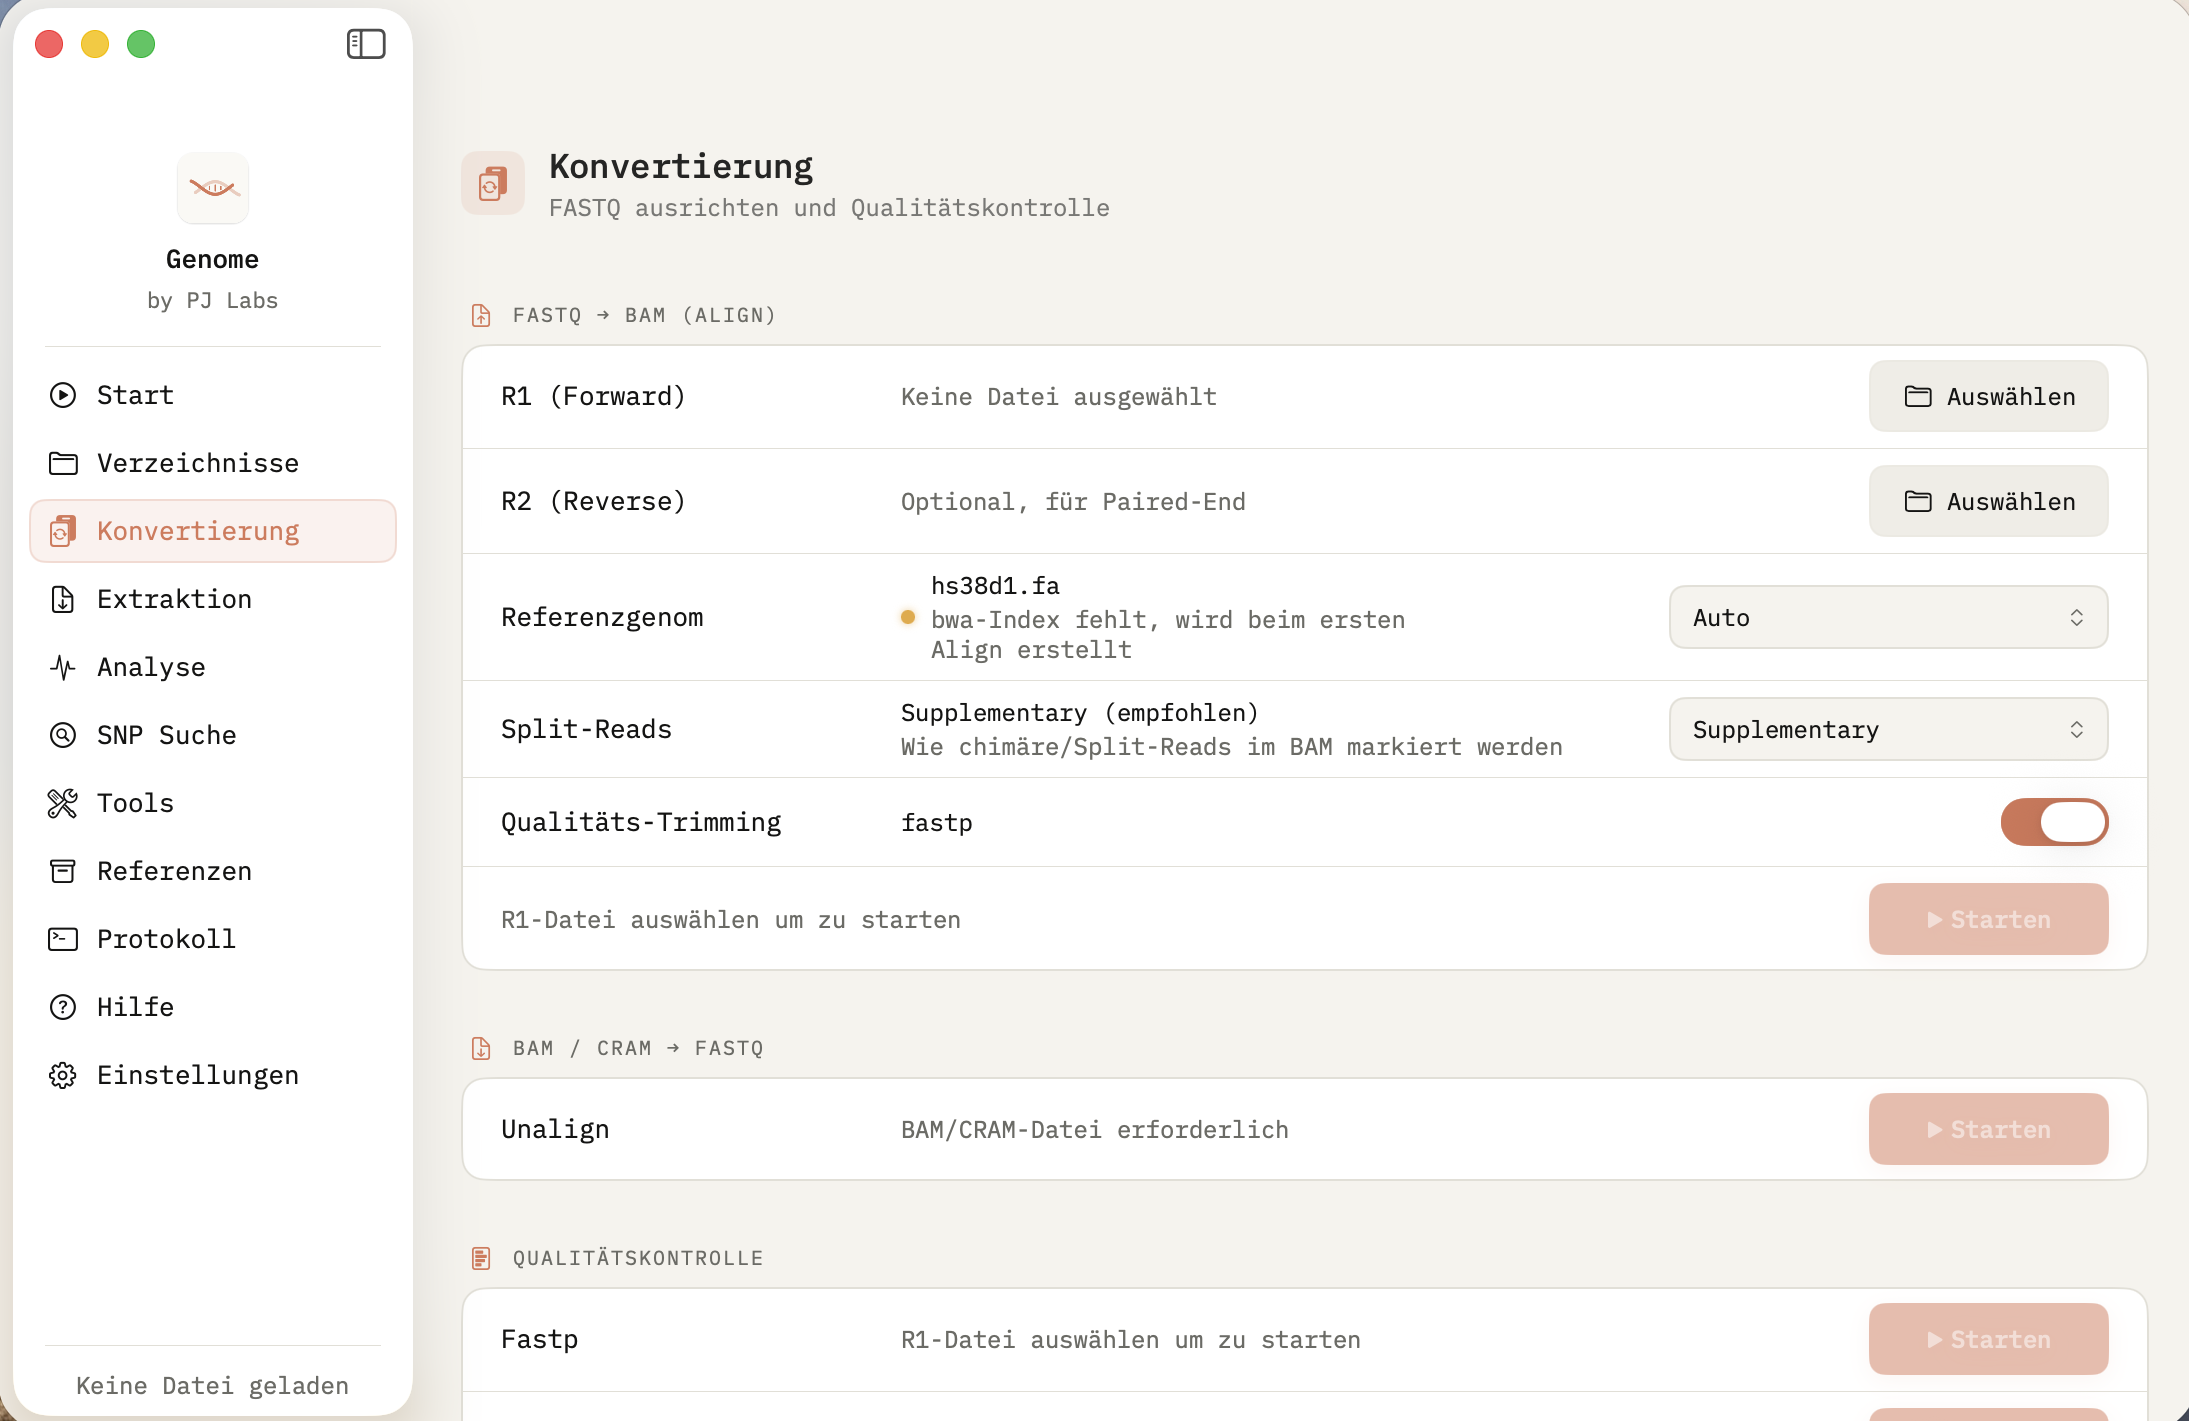Open SNP Suche search icon
The width and height of the screenshot is (2189, 1421).
(63, 735)
